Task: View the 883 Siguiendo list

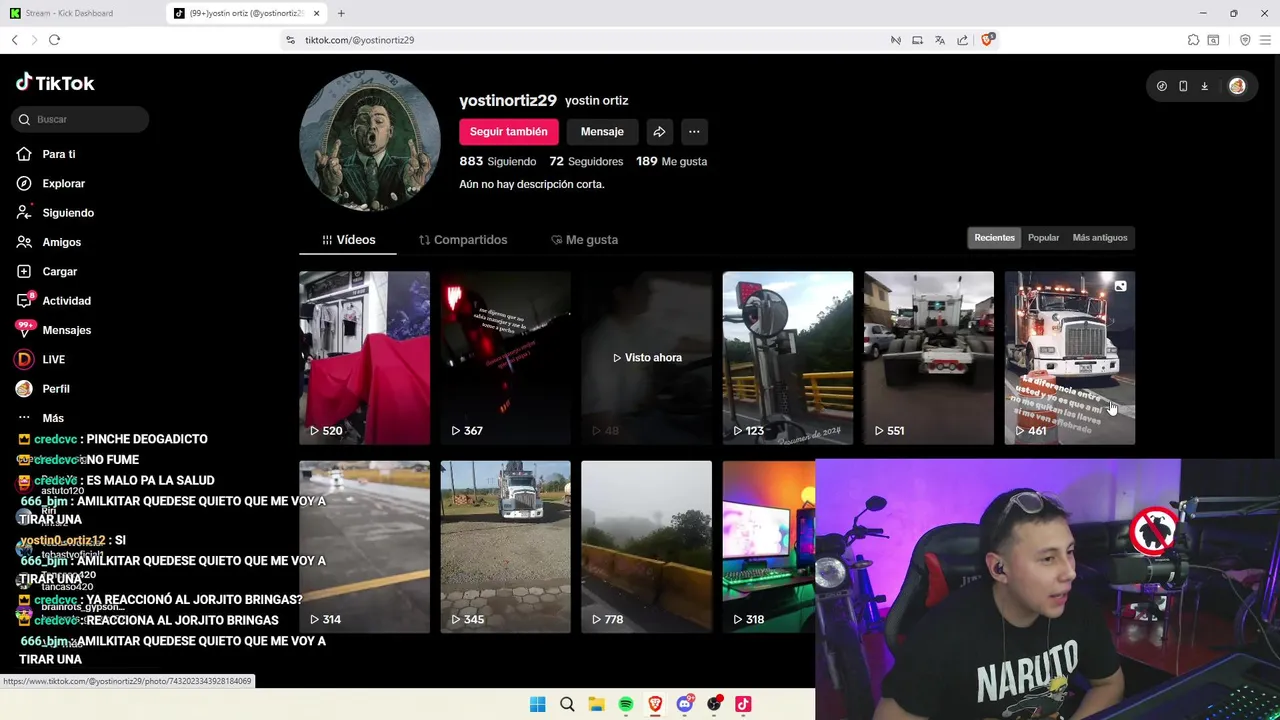Action: [498, 161]
